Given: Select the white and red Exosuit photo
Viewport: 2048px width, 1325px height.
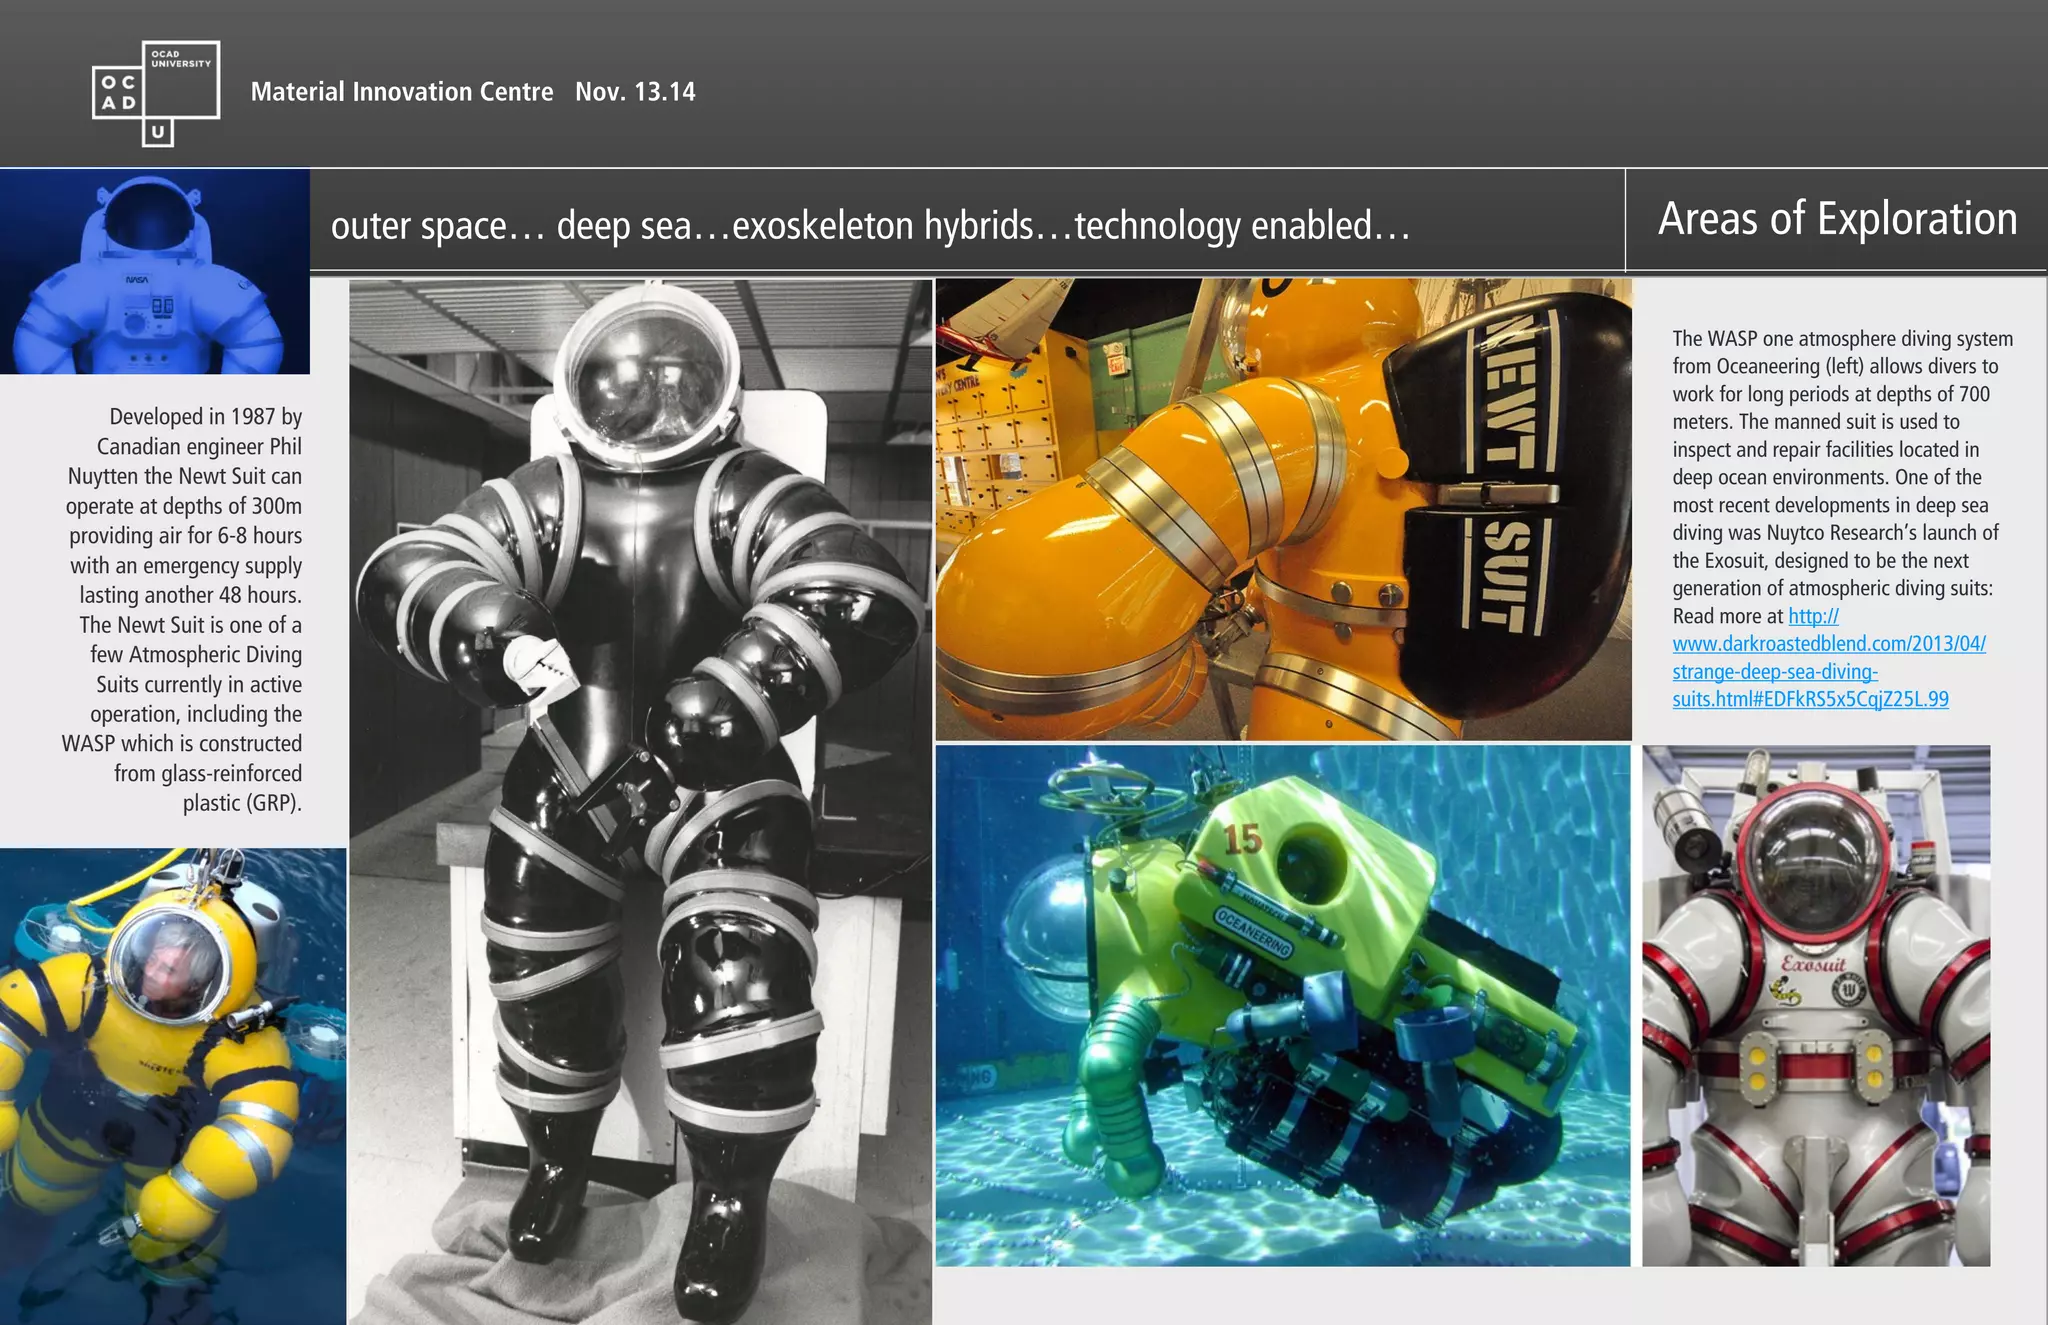Looking at the screenshot, I should click(x=1816, y=1005).
